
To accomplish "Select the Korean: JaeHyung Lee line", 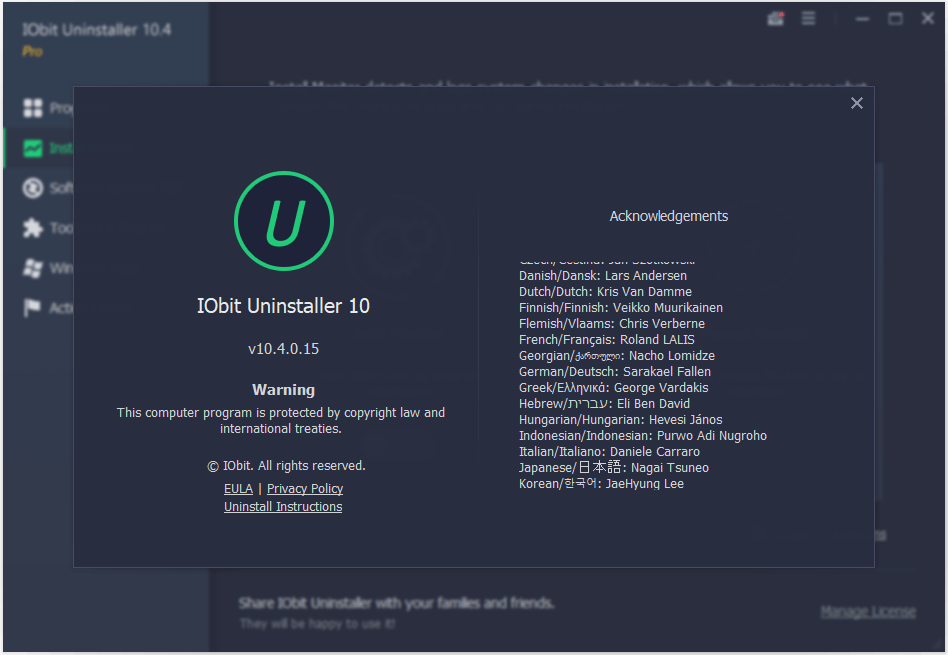I will [602, 484].
